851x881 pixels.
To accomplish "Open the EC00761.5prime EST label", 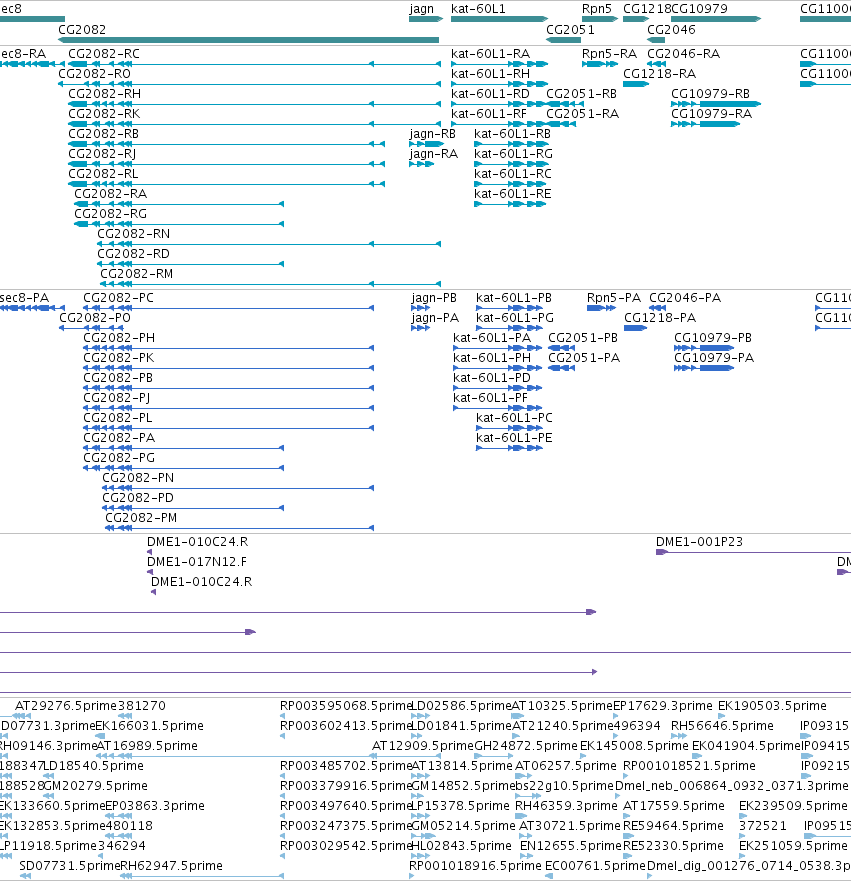I will pos(595,866).
